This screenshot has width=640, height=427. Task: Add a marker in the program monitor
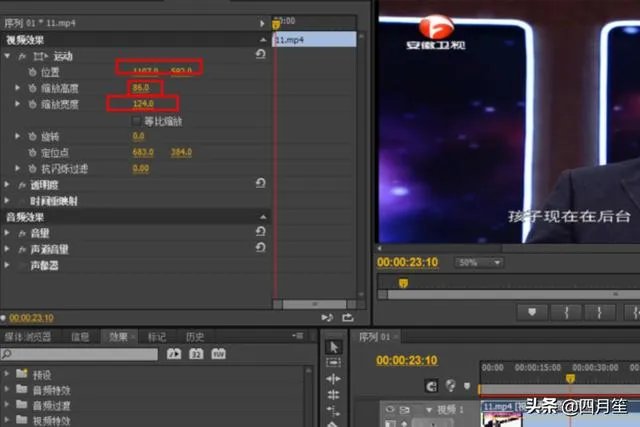(532, 312)
